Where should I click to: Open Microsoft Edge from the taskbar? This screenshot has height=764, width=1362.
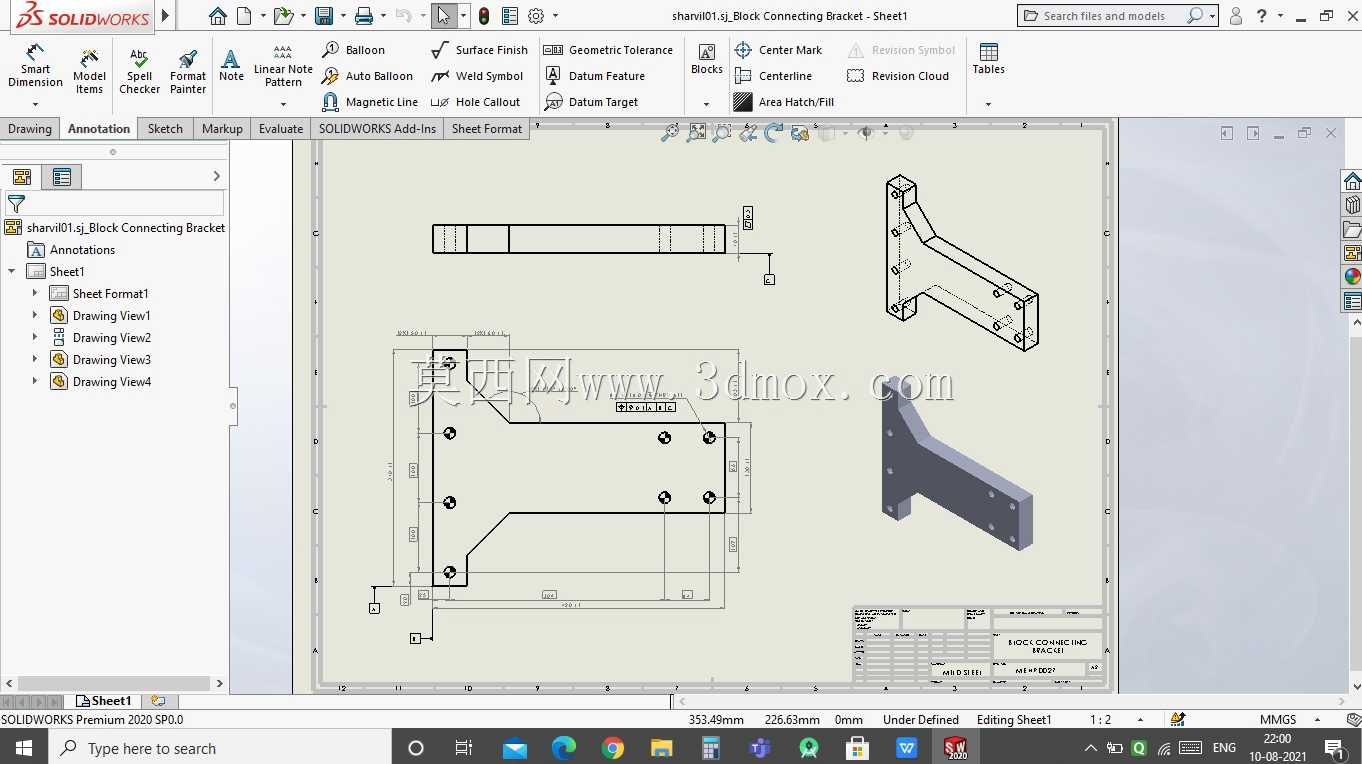[564, 748]
